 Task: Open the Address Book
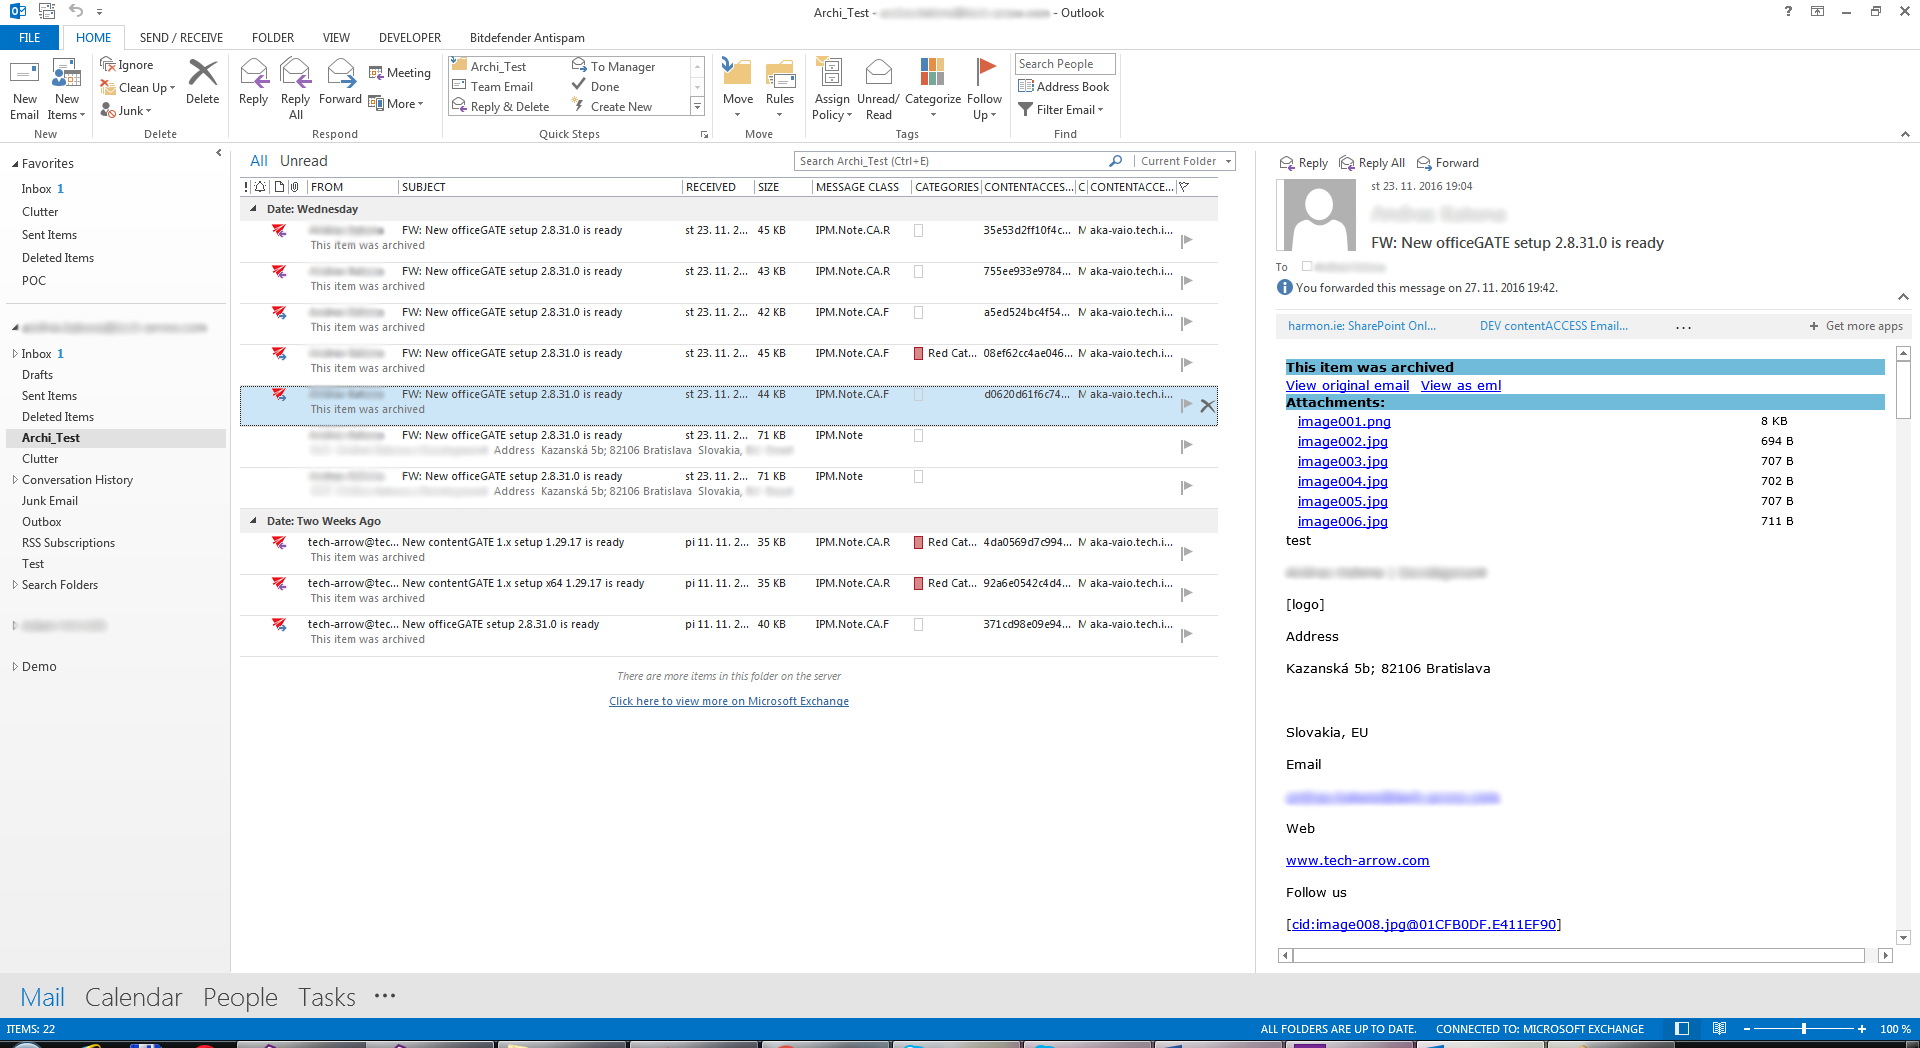click(1064, 87)
